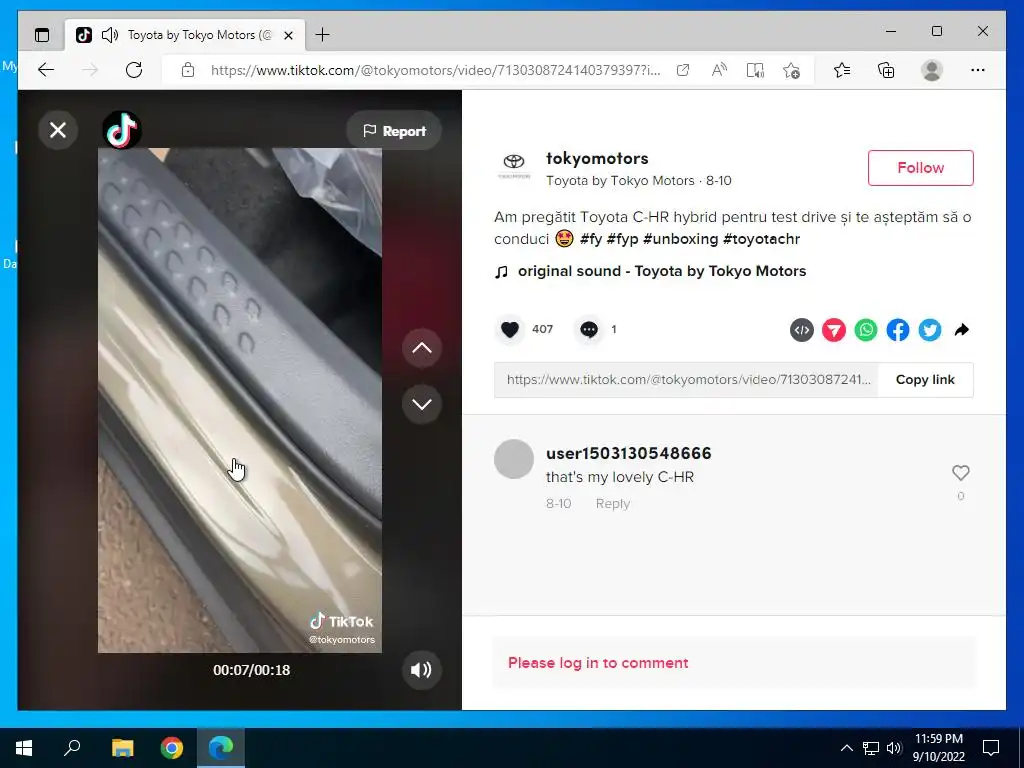Refresh the page

[134, 70]
